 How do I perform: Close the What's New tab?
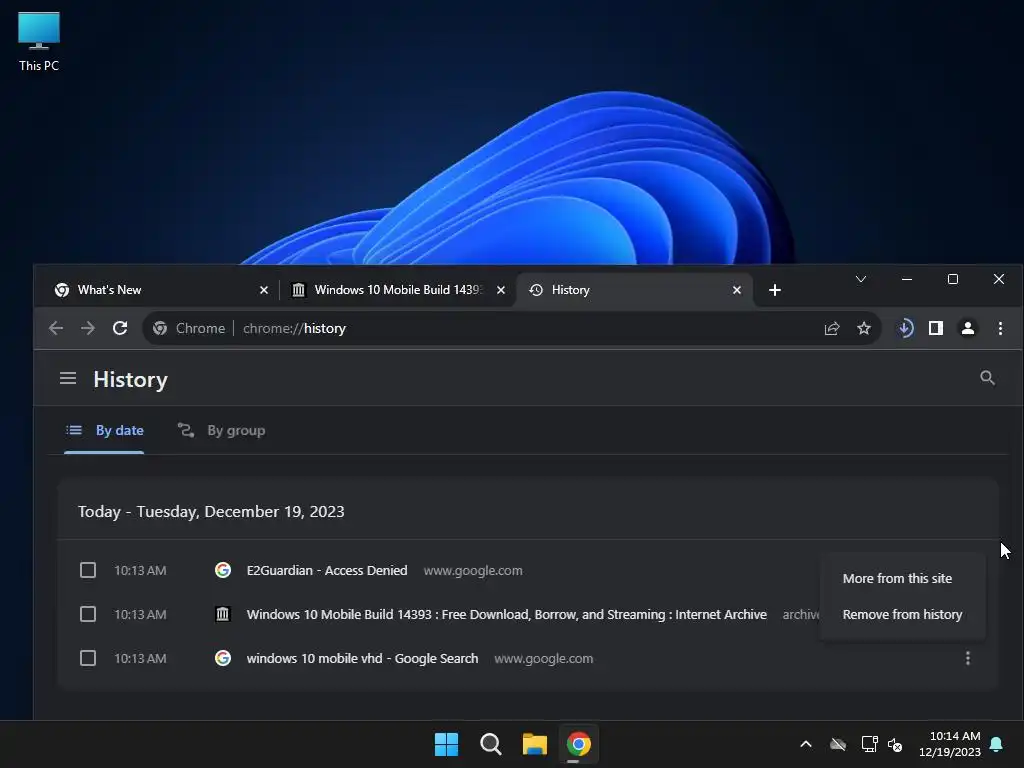[264, 290]
